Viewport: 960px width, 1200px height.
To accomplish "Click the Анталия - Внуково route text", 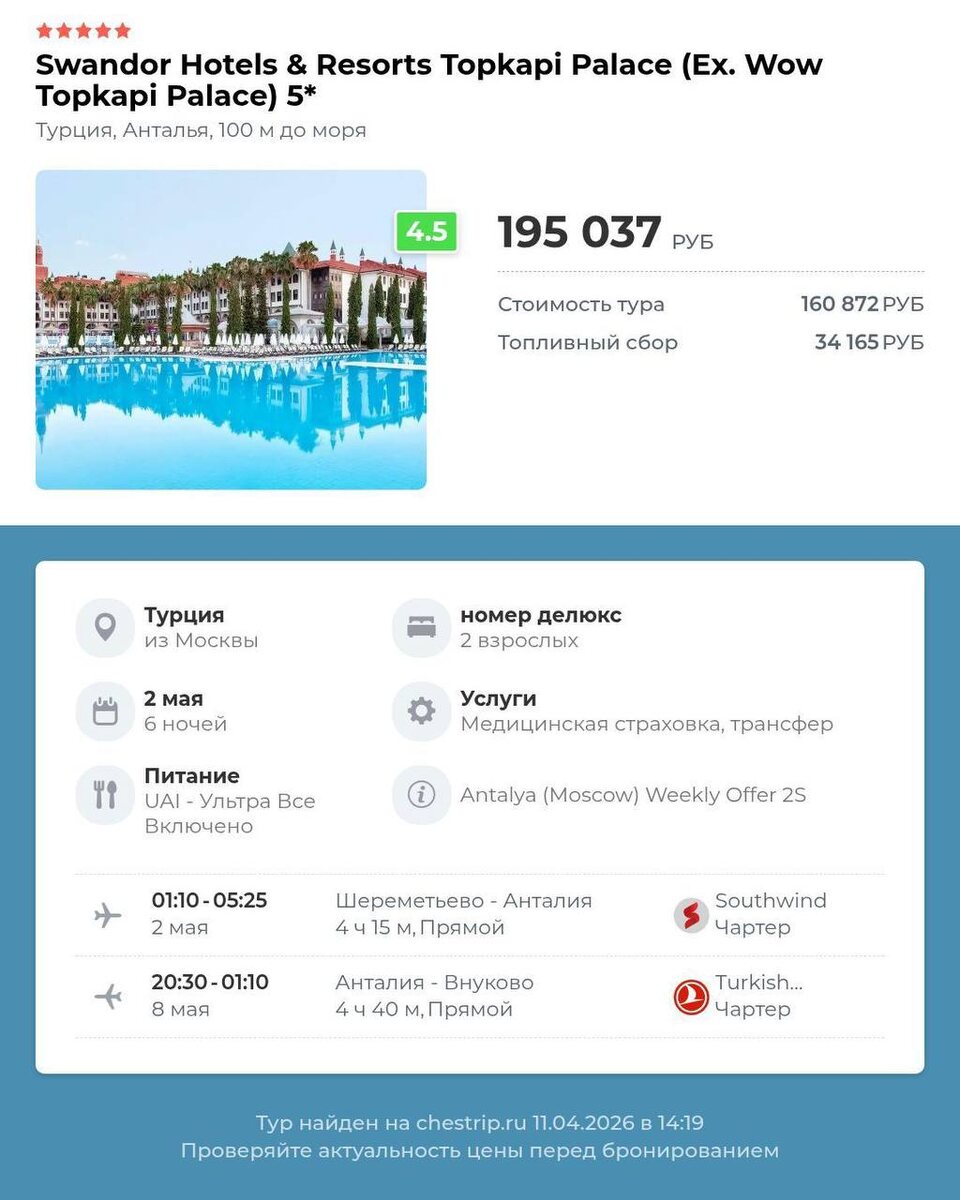I will click(x=435, y=983).
